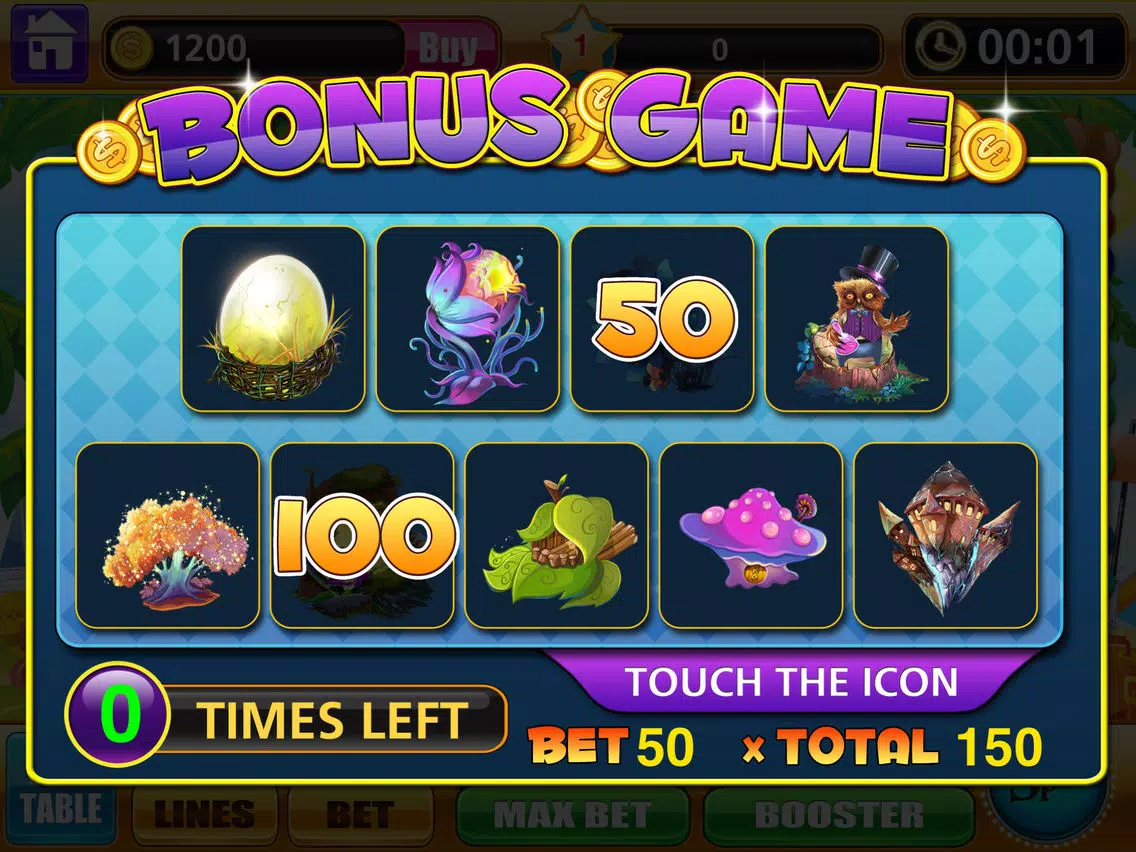Click the TOUCH THE ICON banner
Image resolution: width=1136 pixels, height=852 pixels.
click(x=791, y=682)
